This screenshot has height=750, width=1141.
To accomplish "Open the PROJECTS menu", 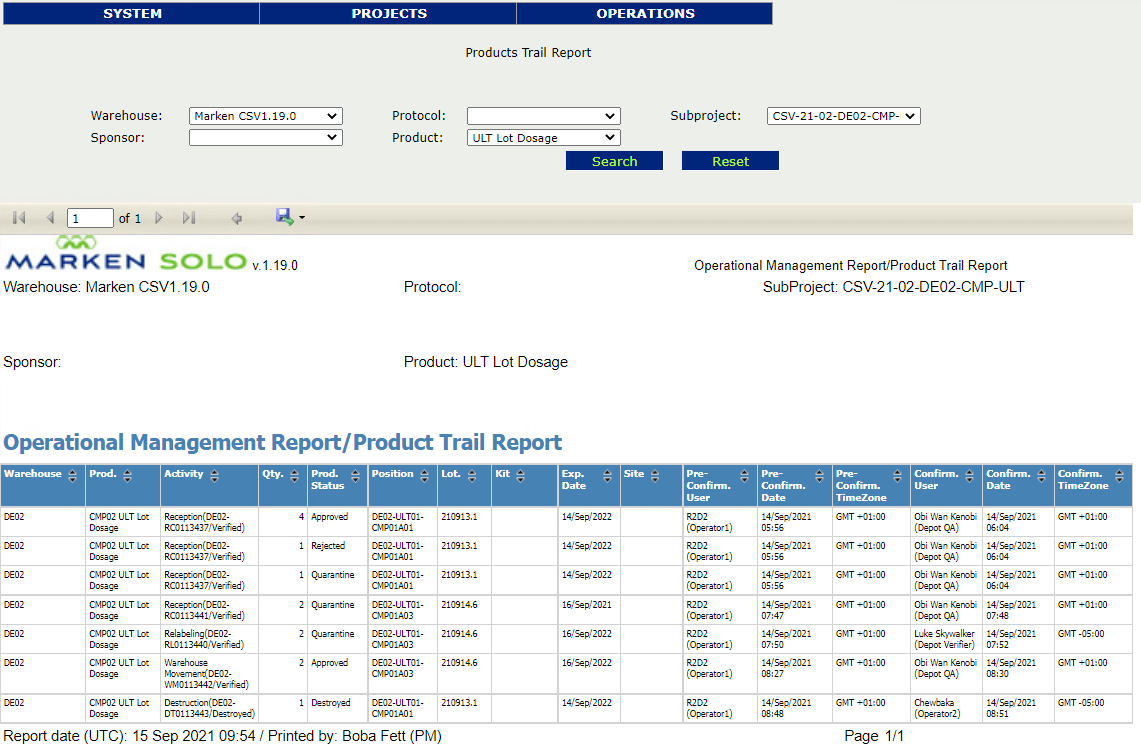I will [389, 13].
